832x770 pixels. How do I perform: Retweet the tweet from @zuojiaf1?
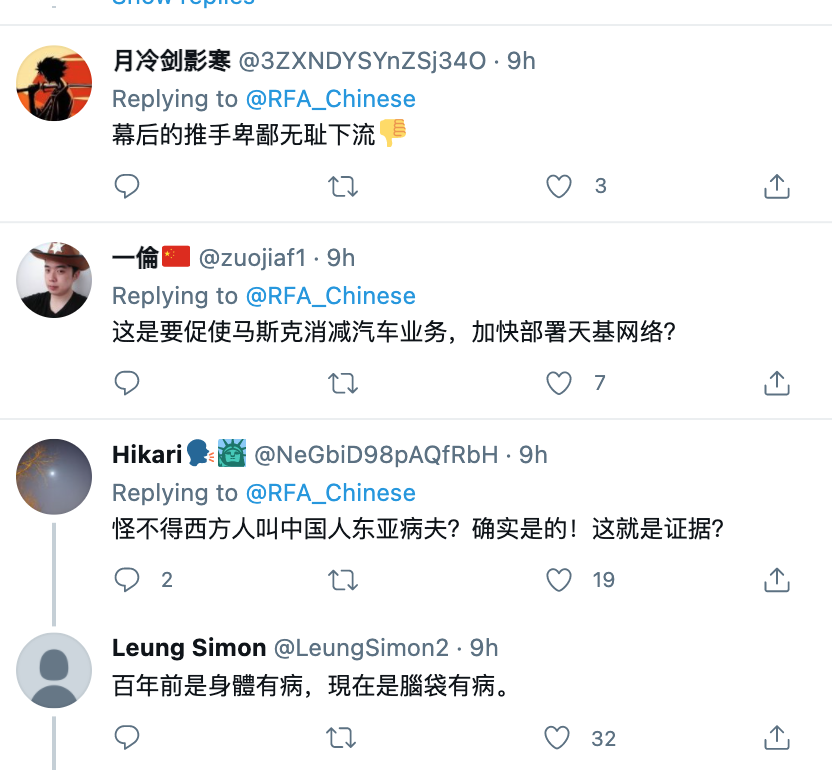[343, 383]
